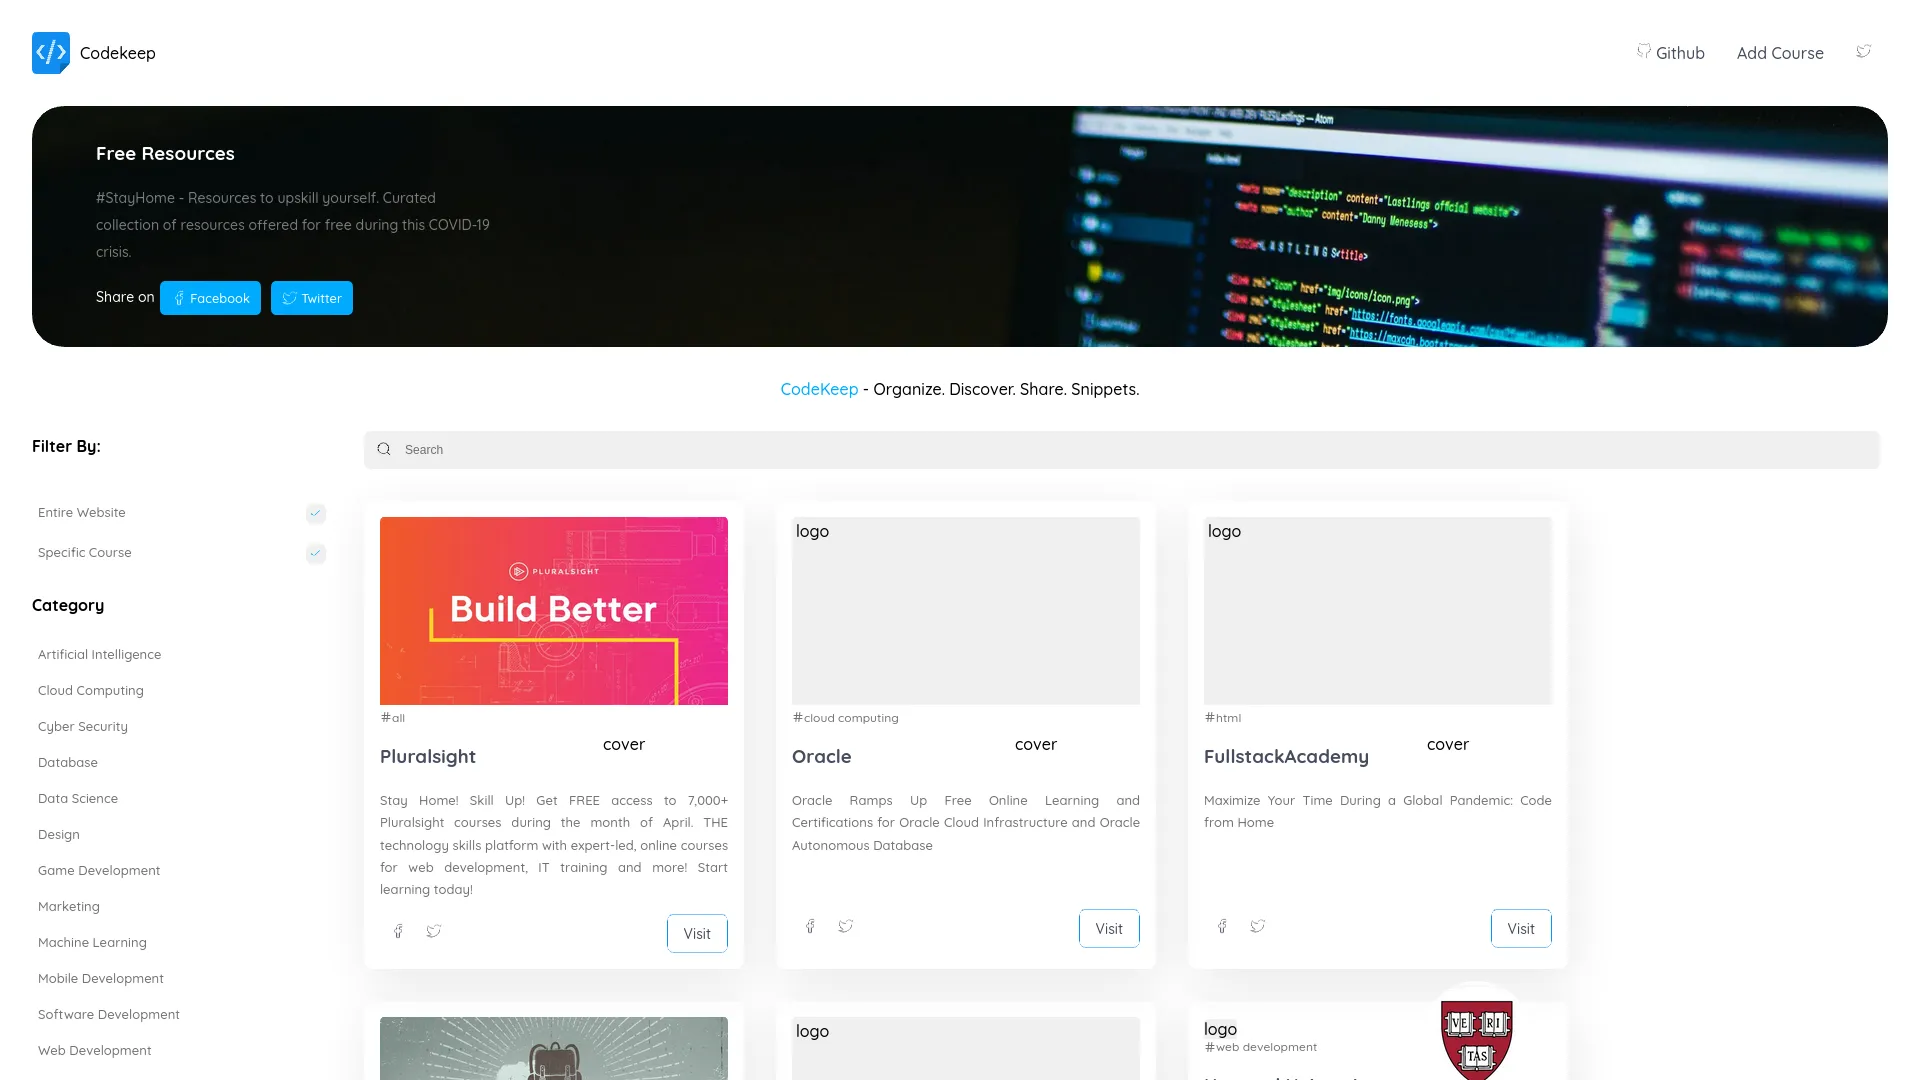Select the Machine Learning category

coord(92,942)
